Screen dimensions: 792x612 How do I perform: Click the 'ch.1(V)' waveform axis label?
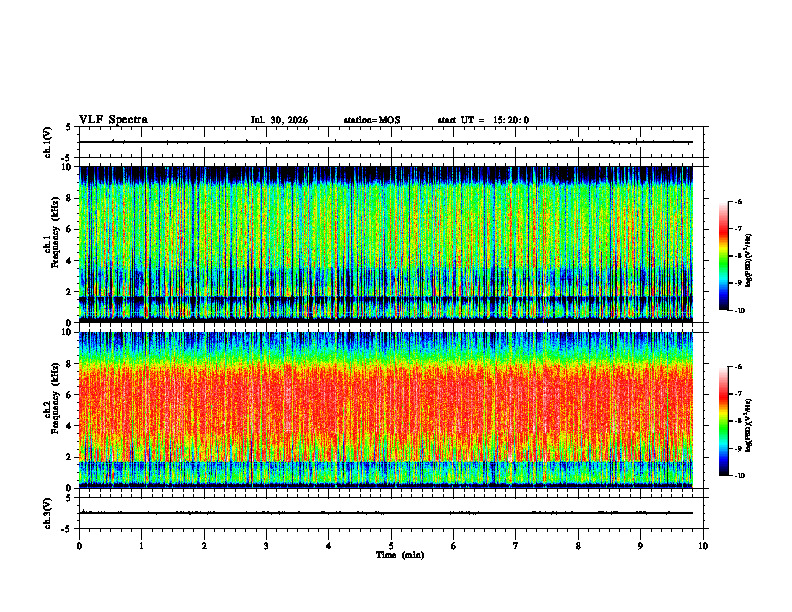(x=48, y=142)
